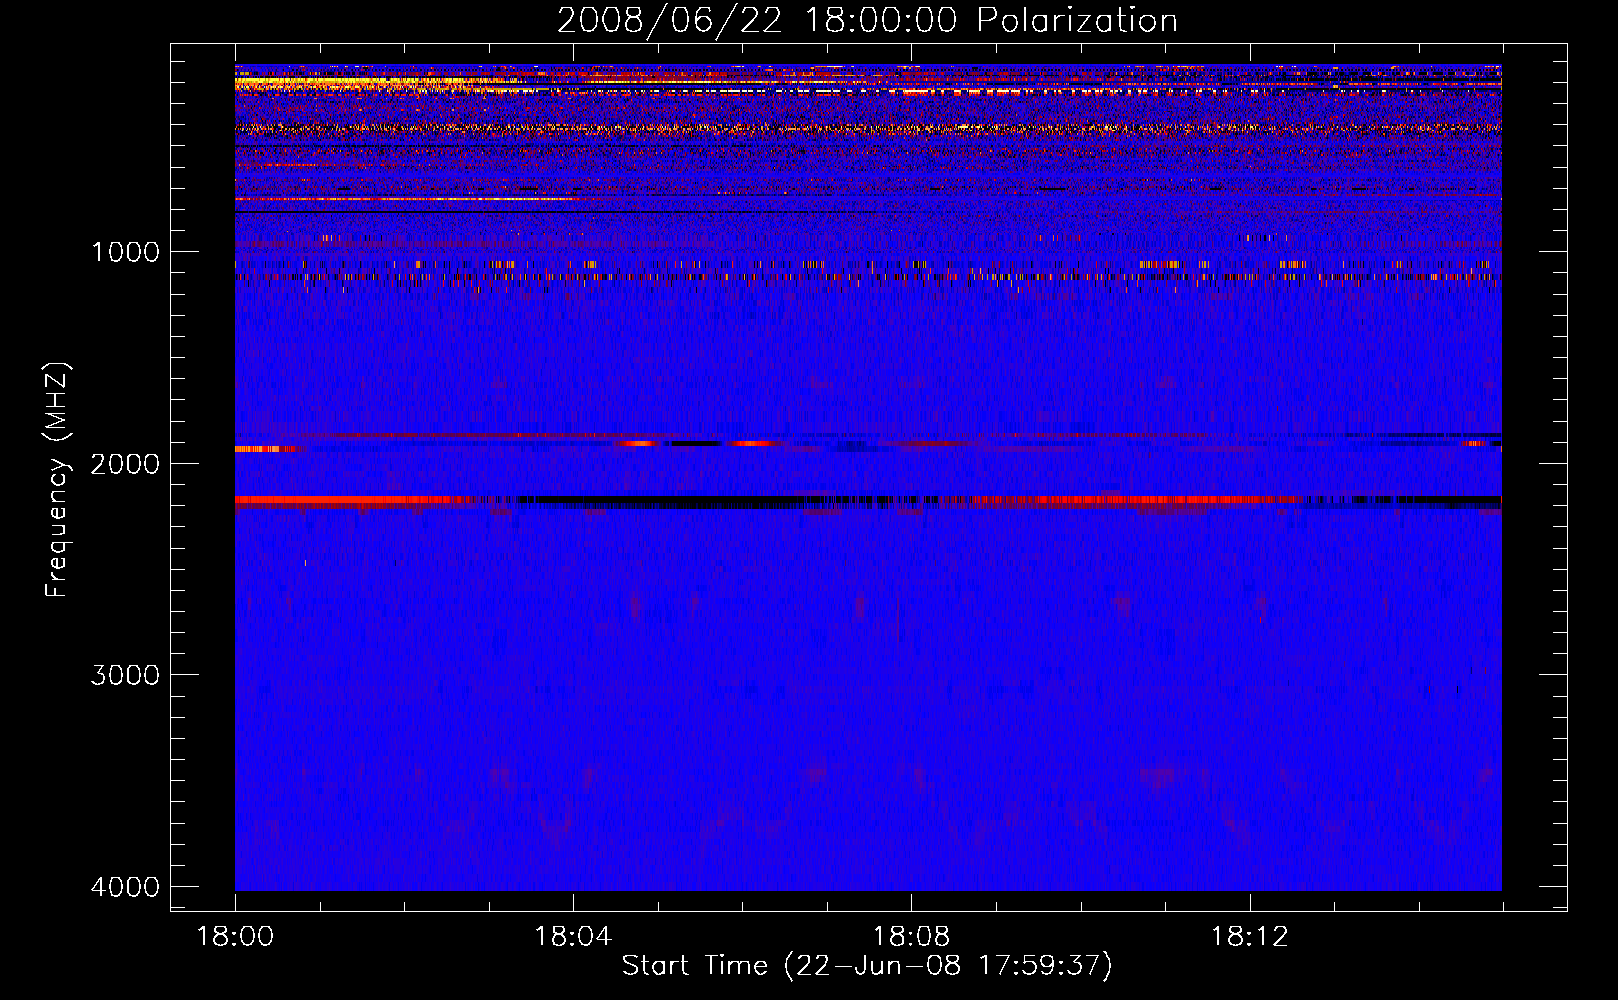
Task: Click the 'Start Time (22-Jun-08 17:59:37)' axis label
Action: (x=867, y=966)
